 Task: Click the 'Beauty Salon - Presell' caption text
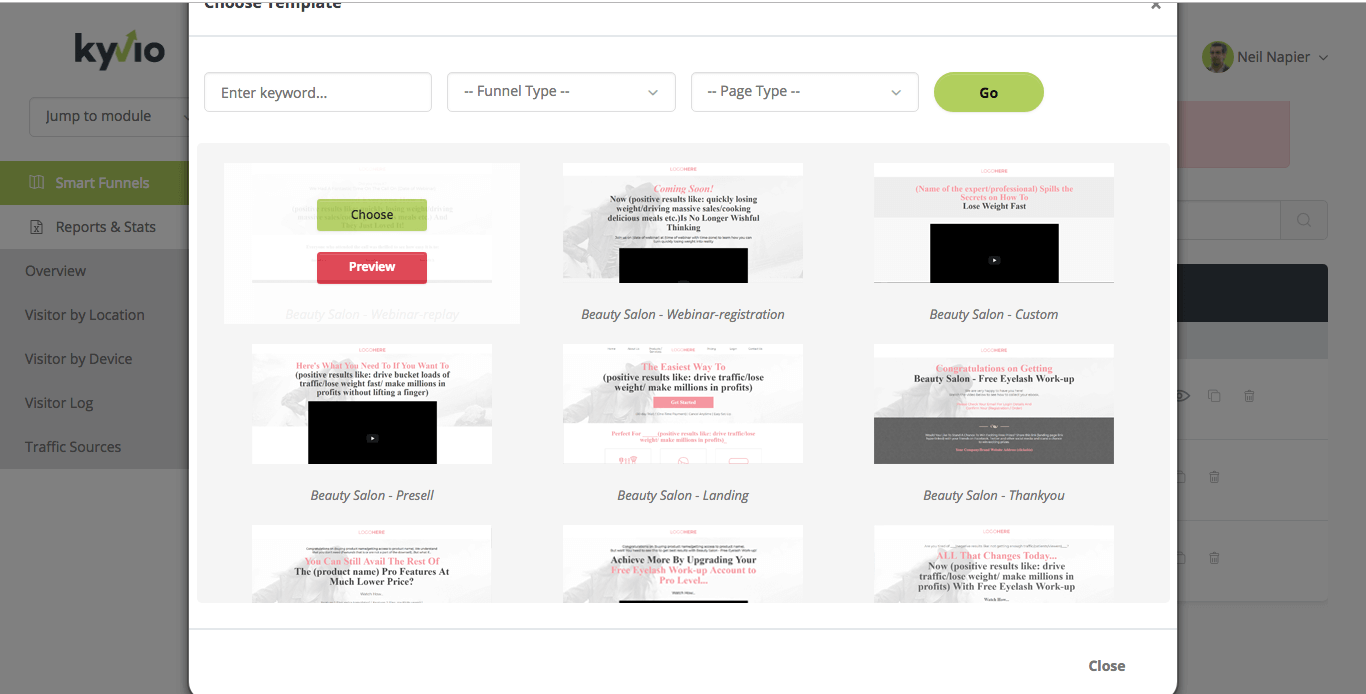(x=372, y=495)
